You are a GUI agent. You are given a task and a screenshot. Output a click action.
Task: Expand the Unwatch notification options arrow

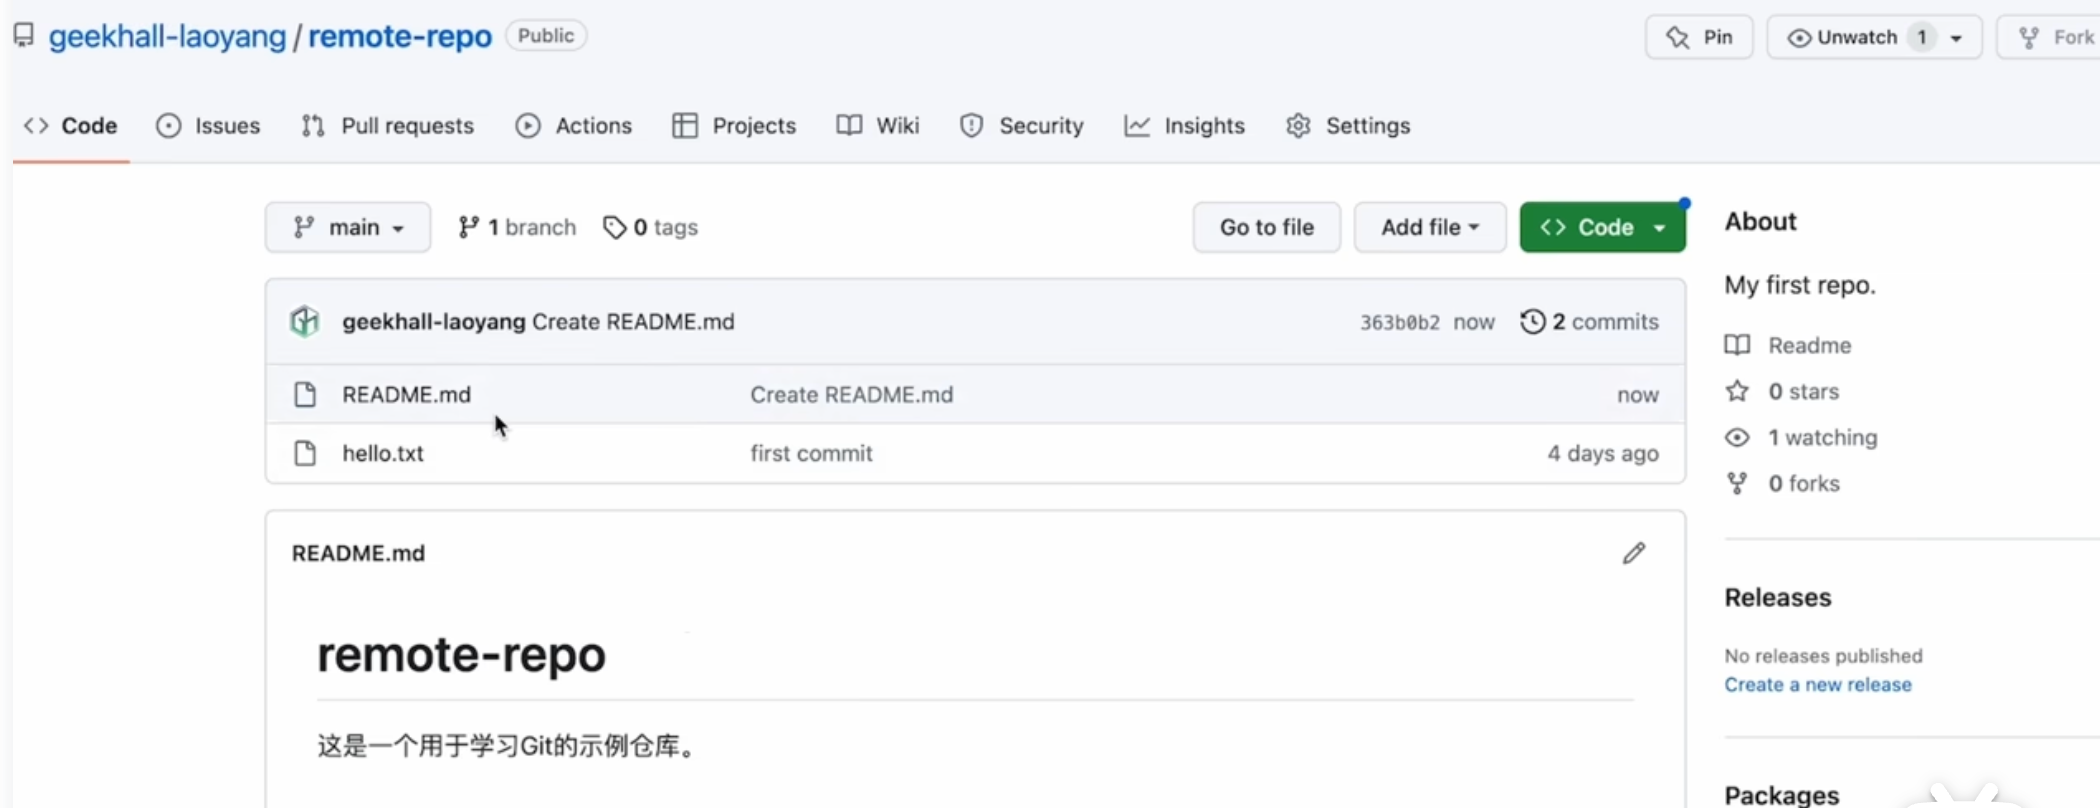[1957, 38]
